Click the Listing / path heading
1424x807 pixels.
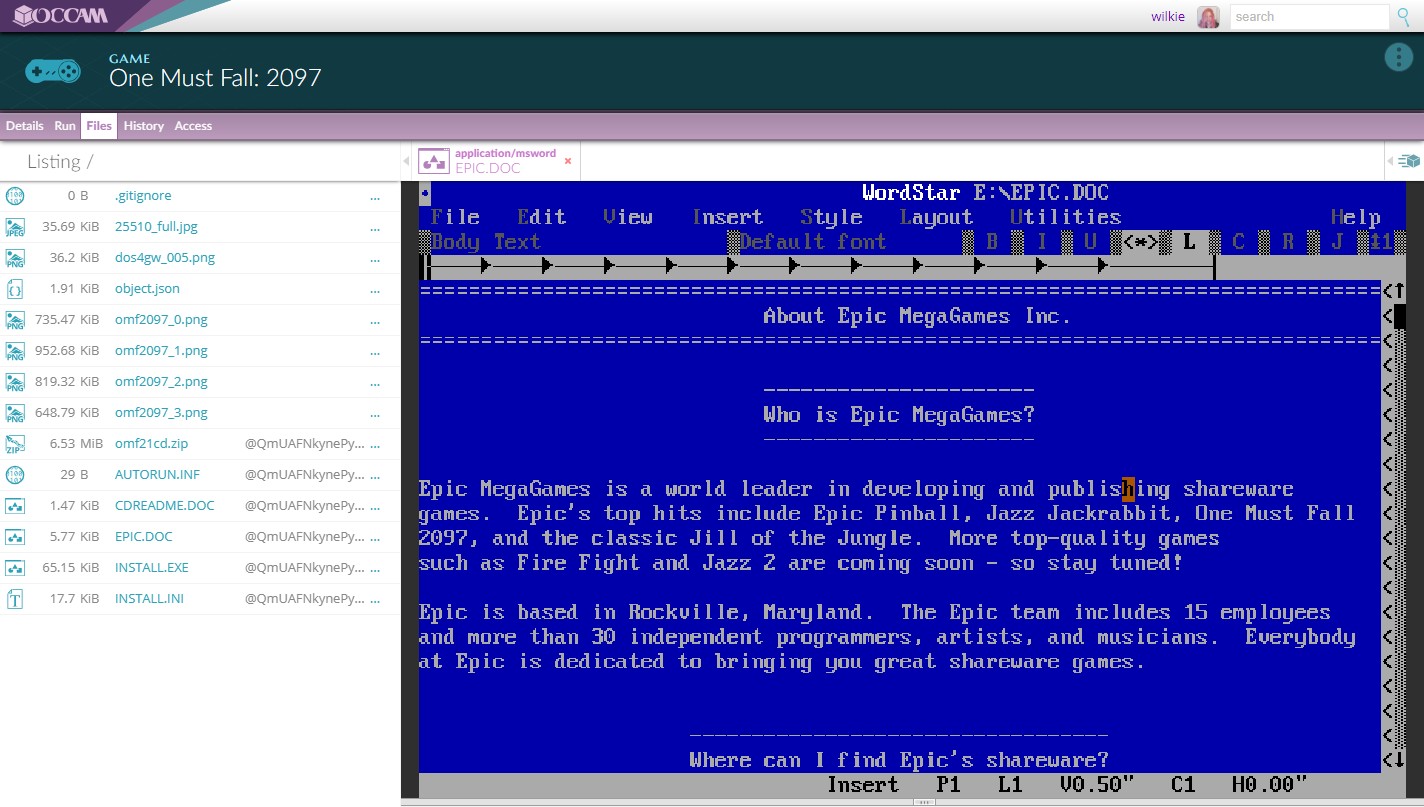point(60,161)
